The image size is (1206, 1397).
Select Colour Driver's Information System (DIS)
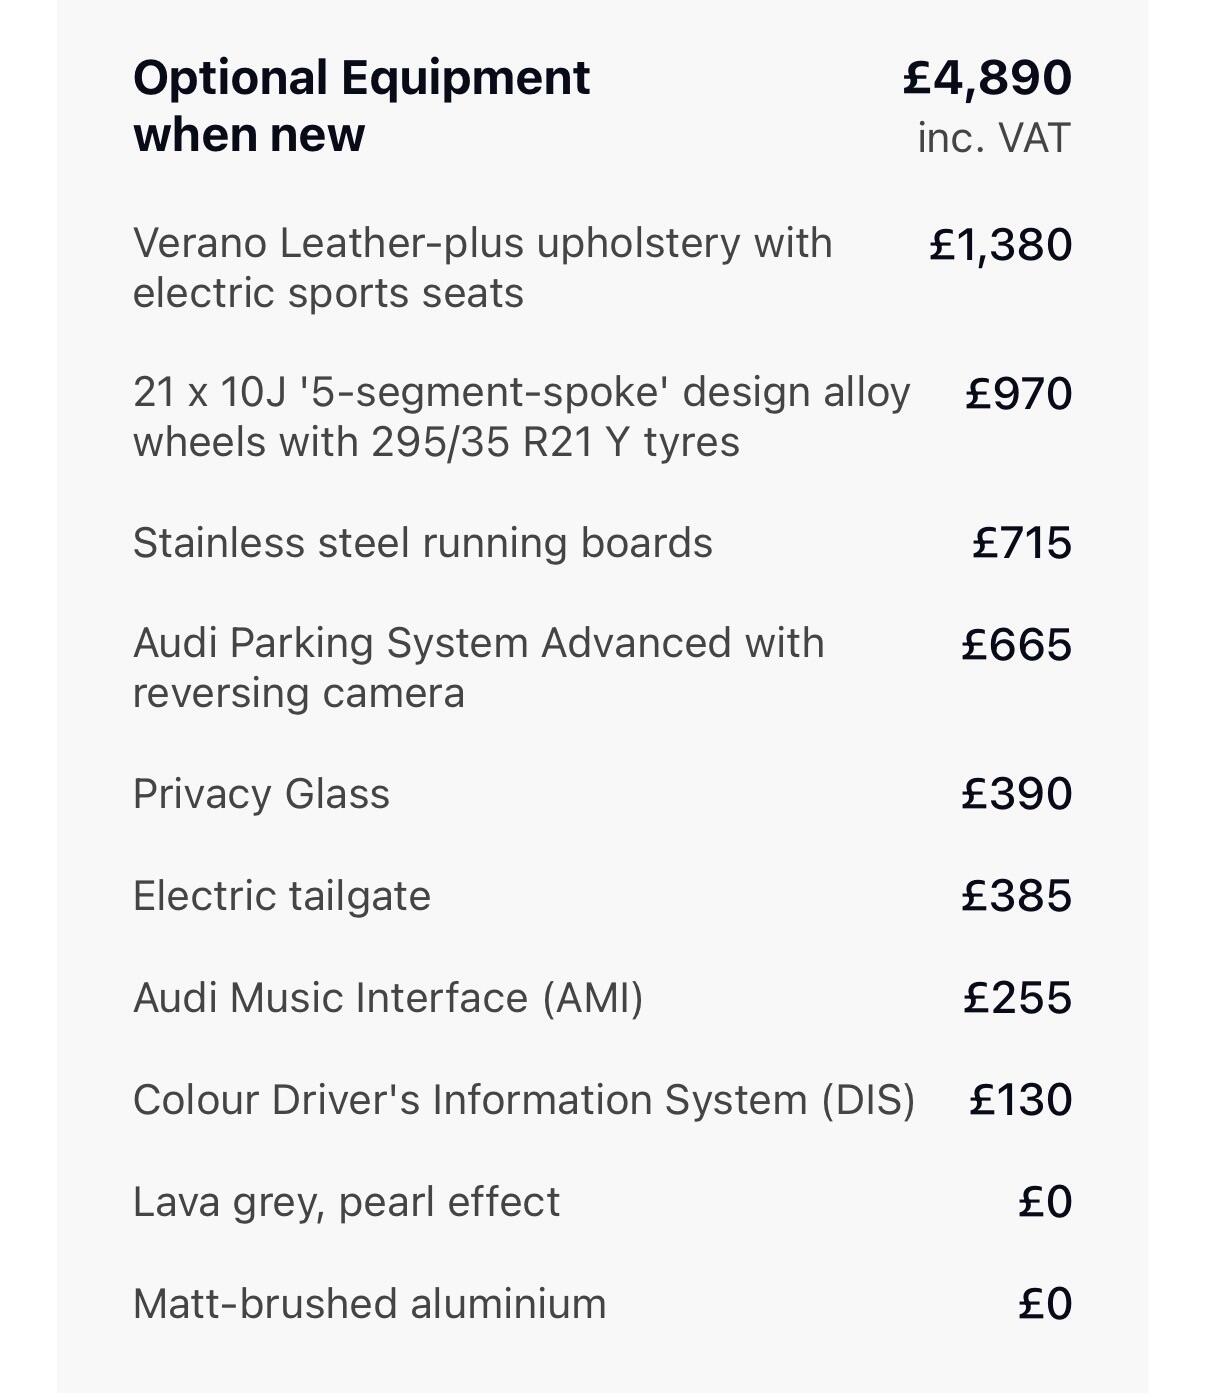[x=523, y=1100]
